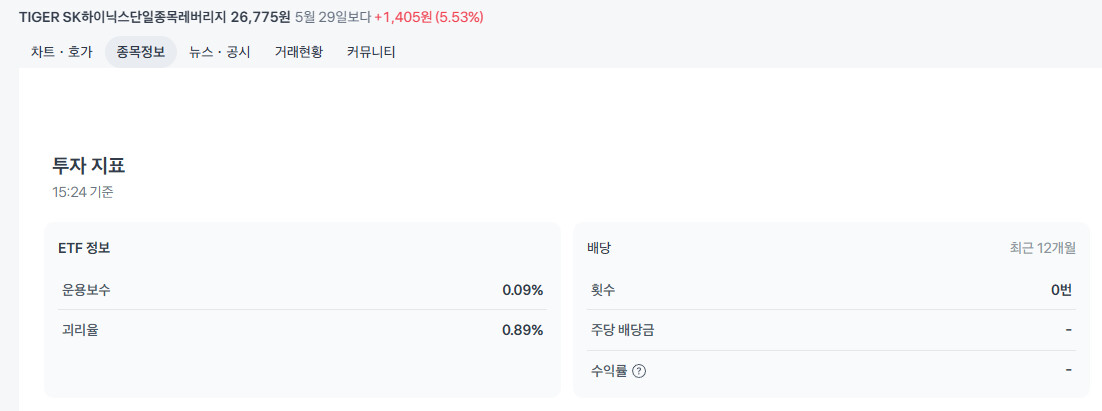The image size is (1102, 411).
Task: Click the 운용보수 row label
Action: [x=86, y=289]
